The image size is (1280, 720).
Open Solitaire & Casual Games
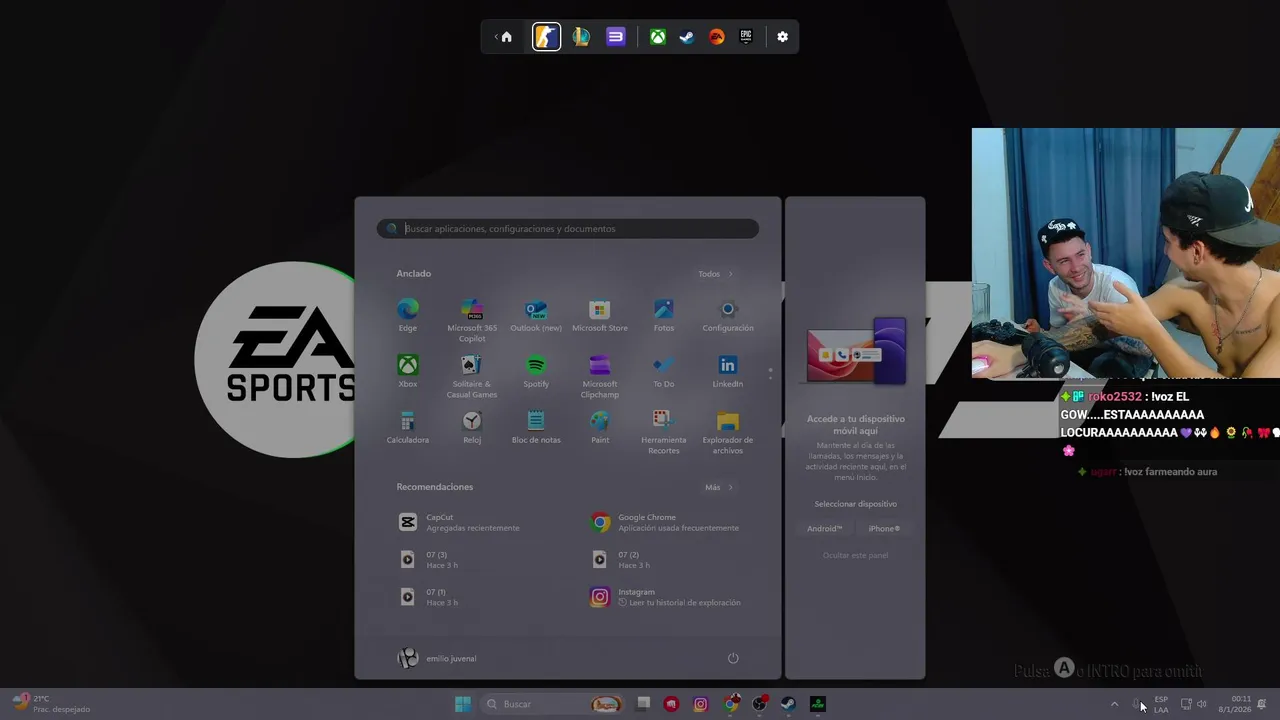click(x=472, y=376)
